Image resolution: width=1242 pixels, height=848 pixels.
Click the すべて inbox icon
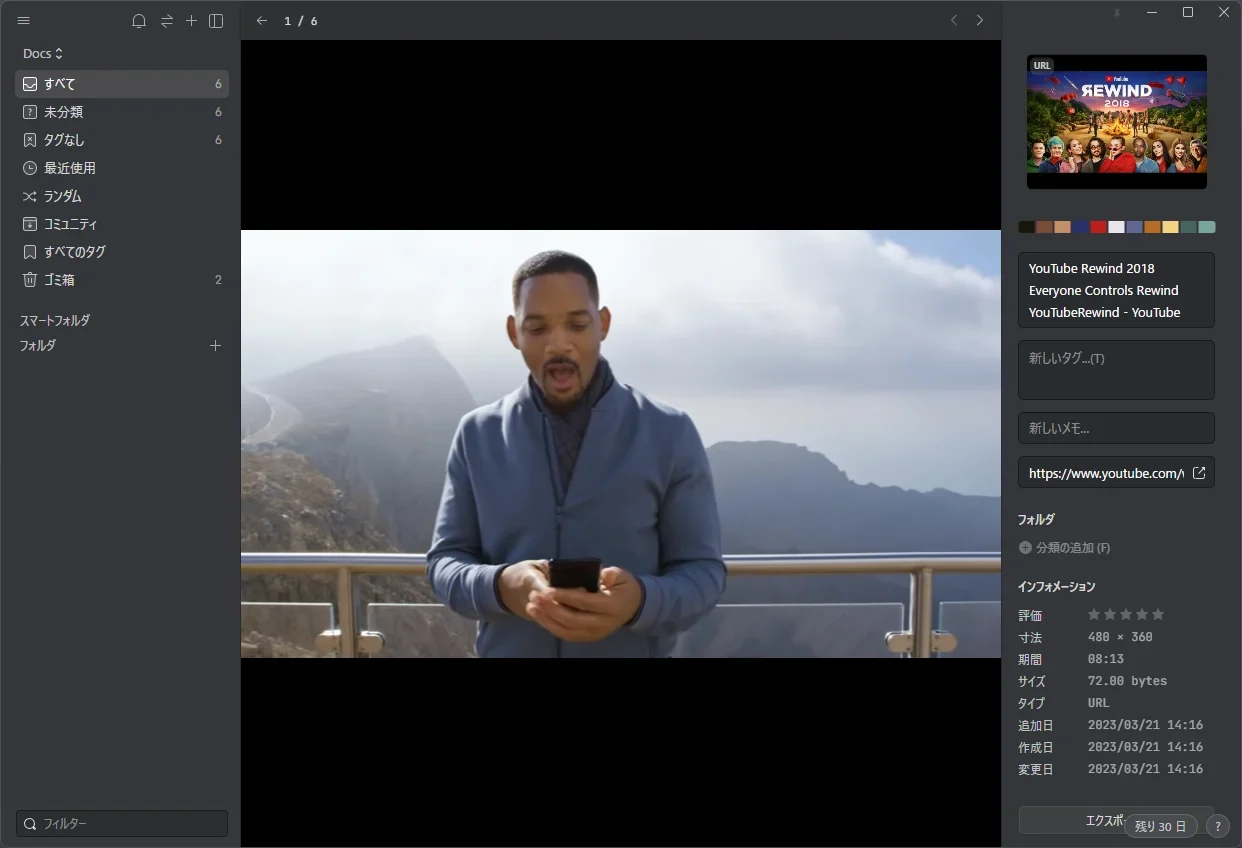pyautogui.click(x=30, y=84)
